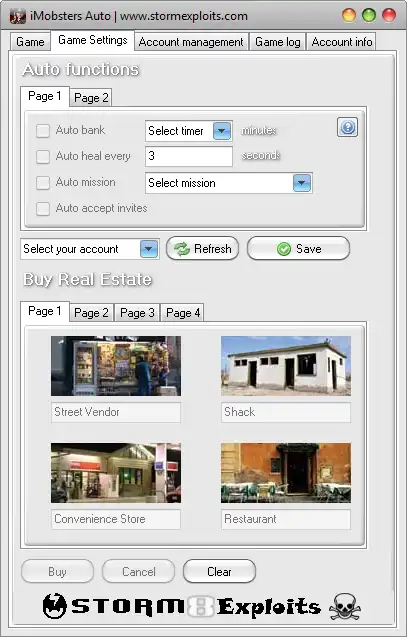Image resolution: width=407 pixels, height=637 pixels.
Task: Click the Buy button
Action: [57, 572]
